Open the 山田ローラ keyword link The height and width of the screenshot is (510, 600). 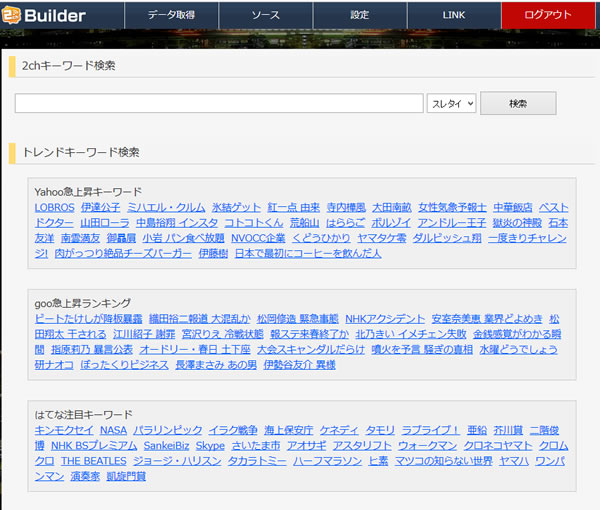[x=105, y=223]
